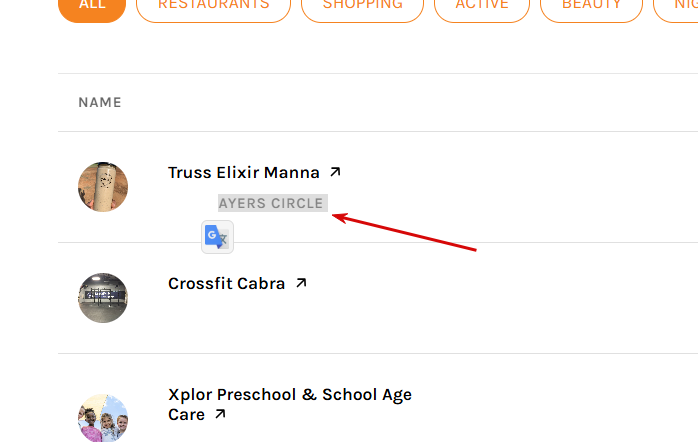Filter by ACTIVE category
The image size is (698, 442).
pos(482,6)
